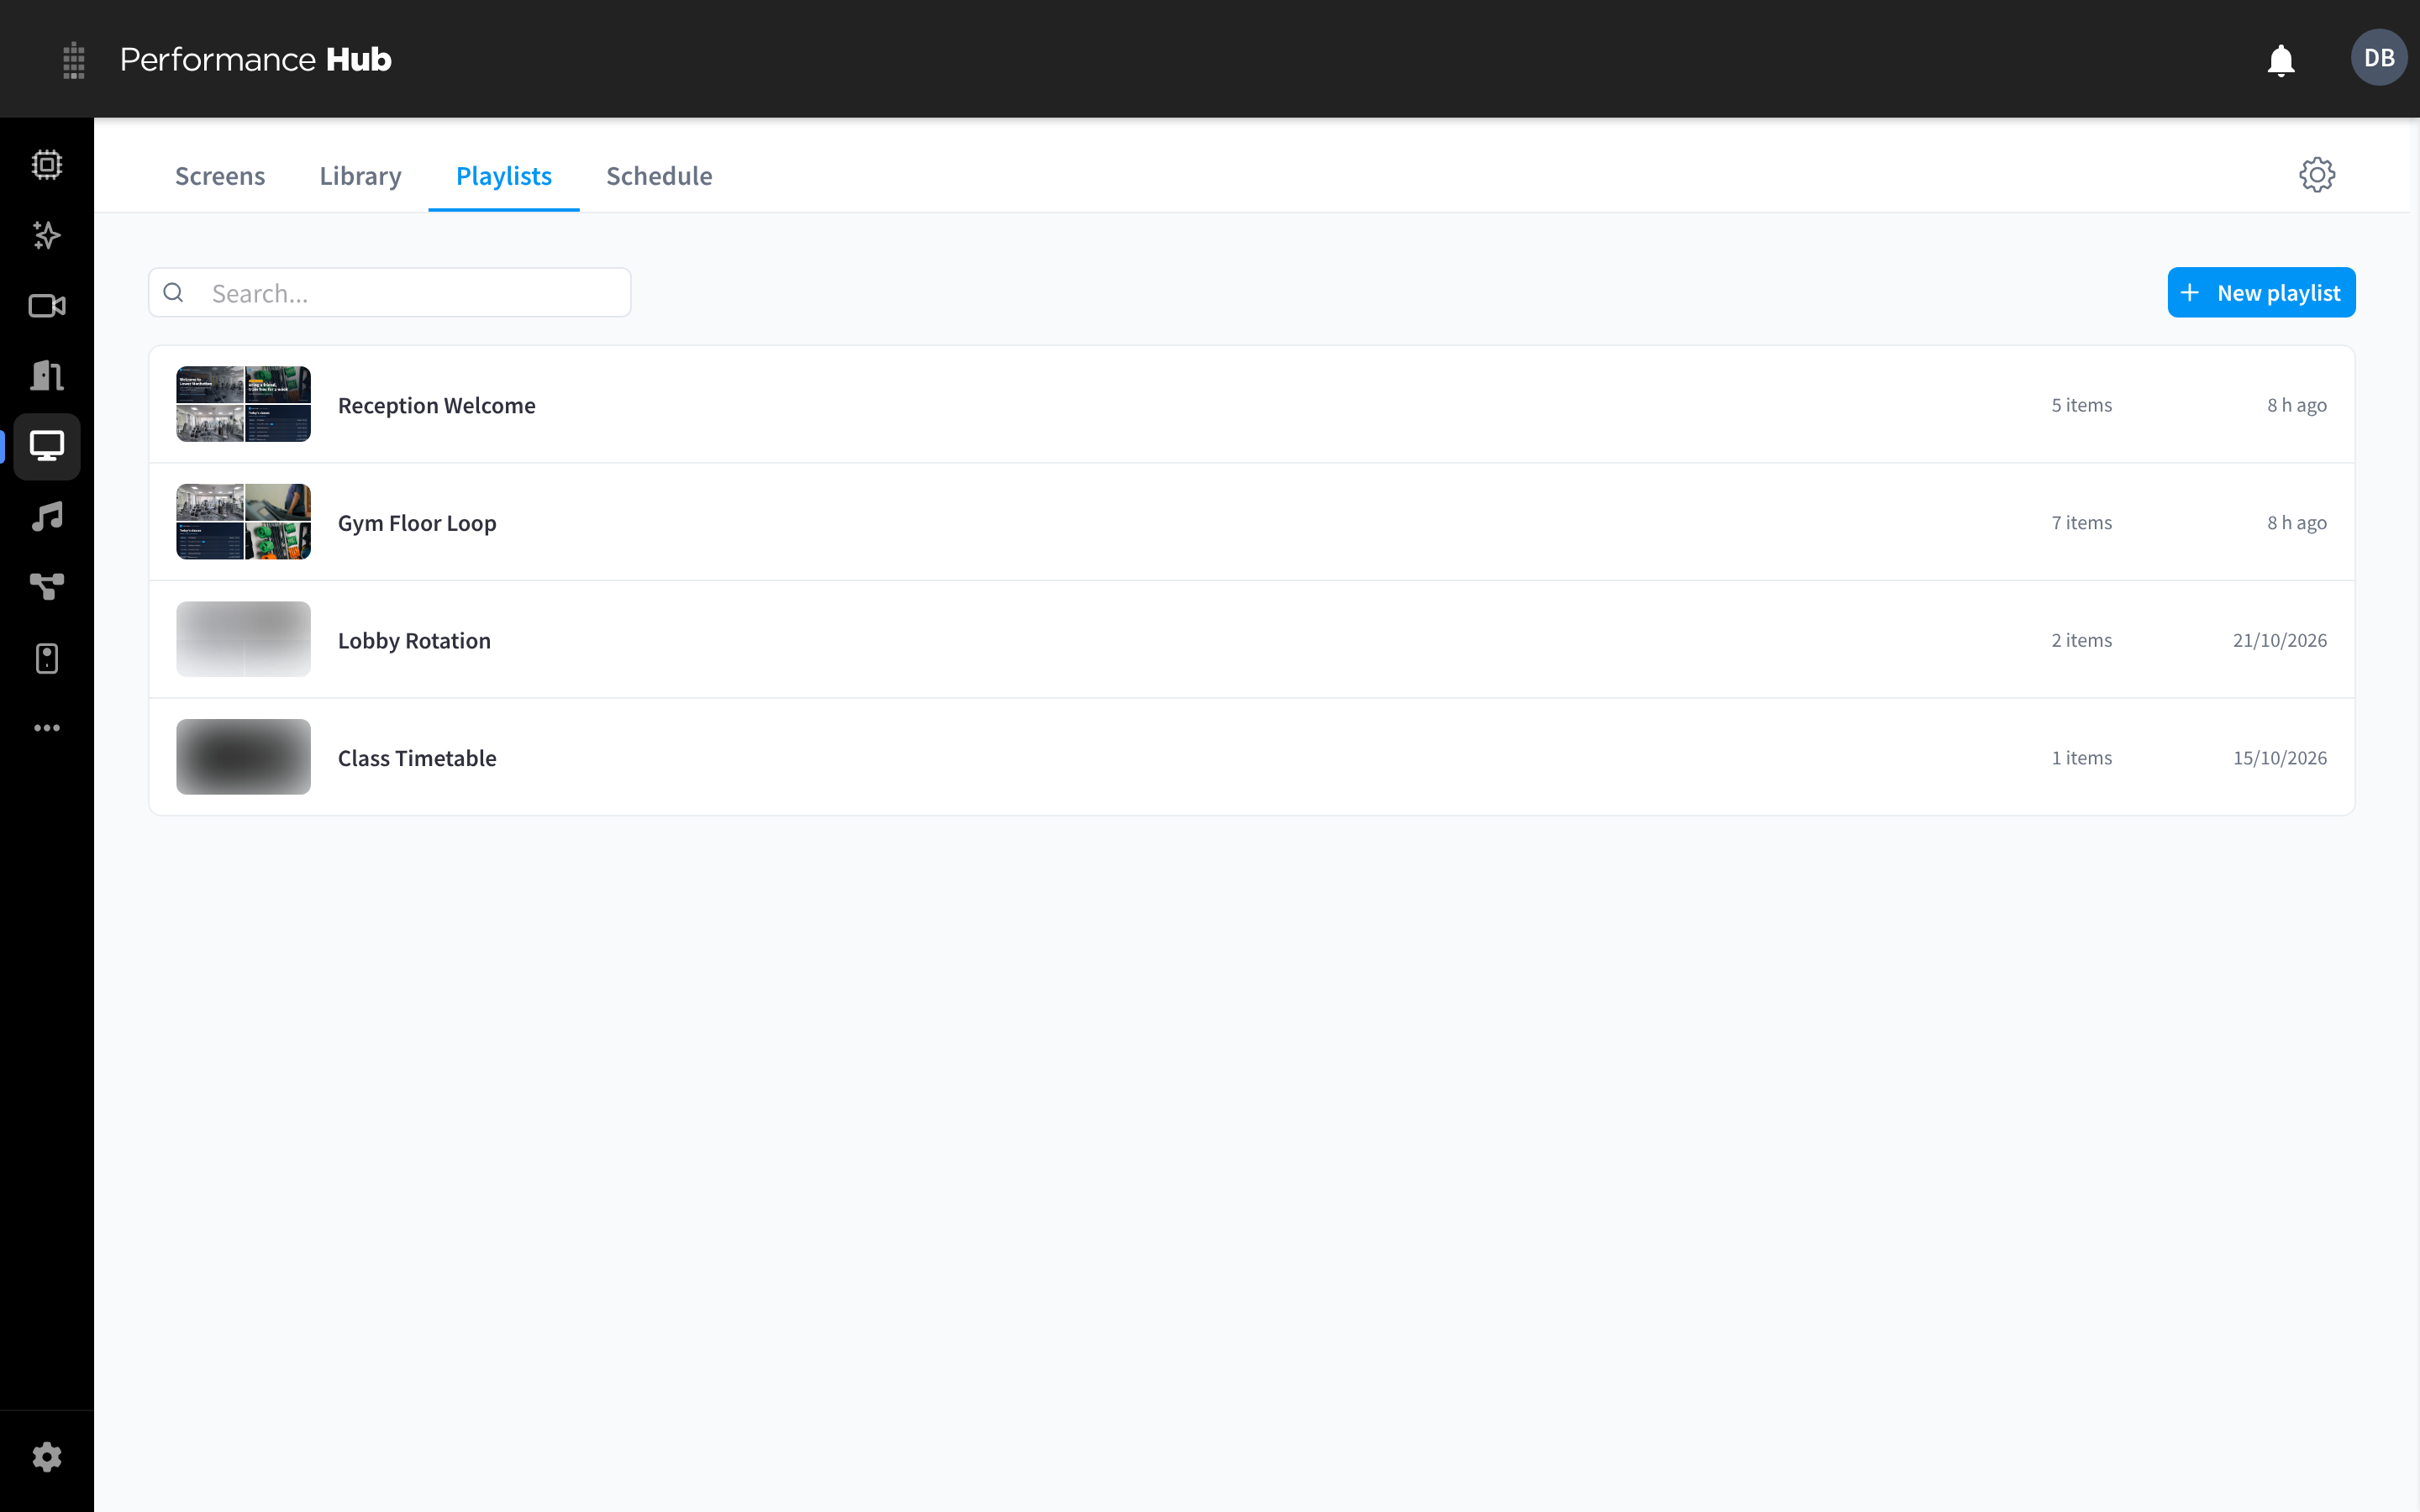Open sidebar settings gear at bottom
The height and width of the screenshot is (1512, 2420).
pyautogui.click(x=47, y=1457)
